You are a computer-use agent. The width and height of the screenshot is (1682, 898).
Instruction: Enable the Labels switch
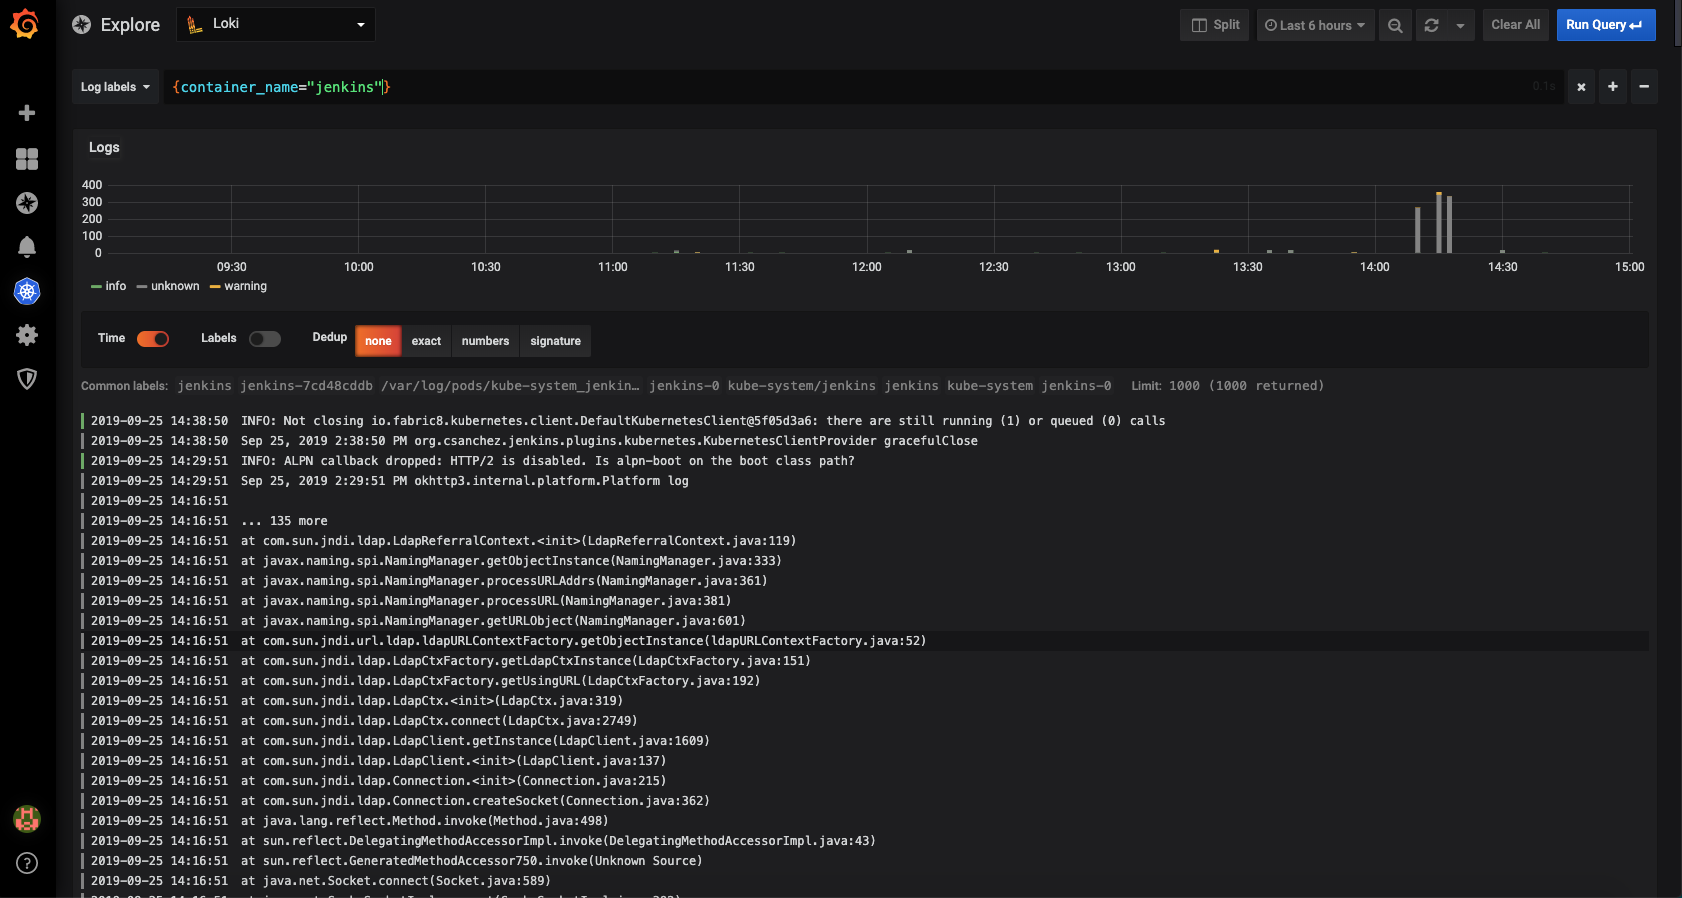pos(265,339)
